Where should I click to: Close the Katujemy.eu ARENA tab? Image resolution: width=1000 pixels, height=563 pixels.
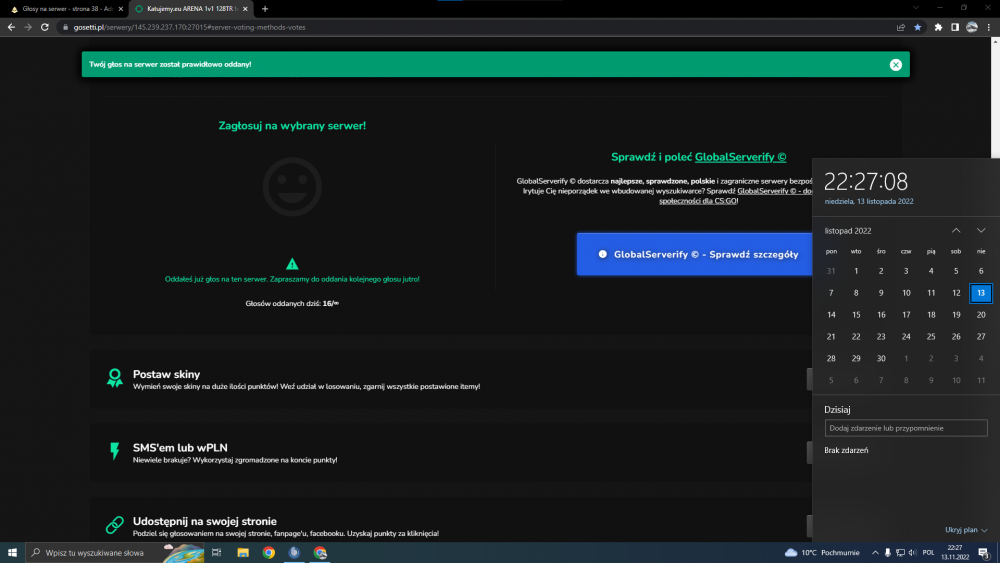coord(245,9)
